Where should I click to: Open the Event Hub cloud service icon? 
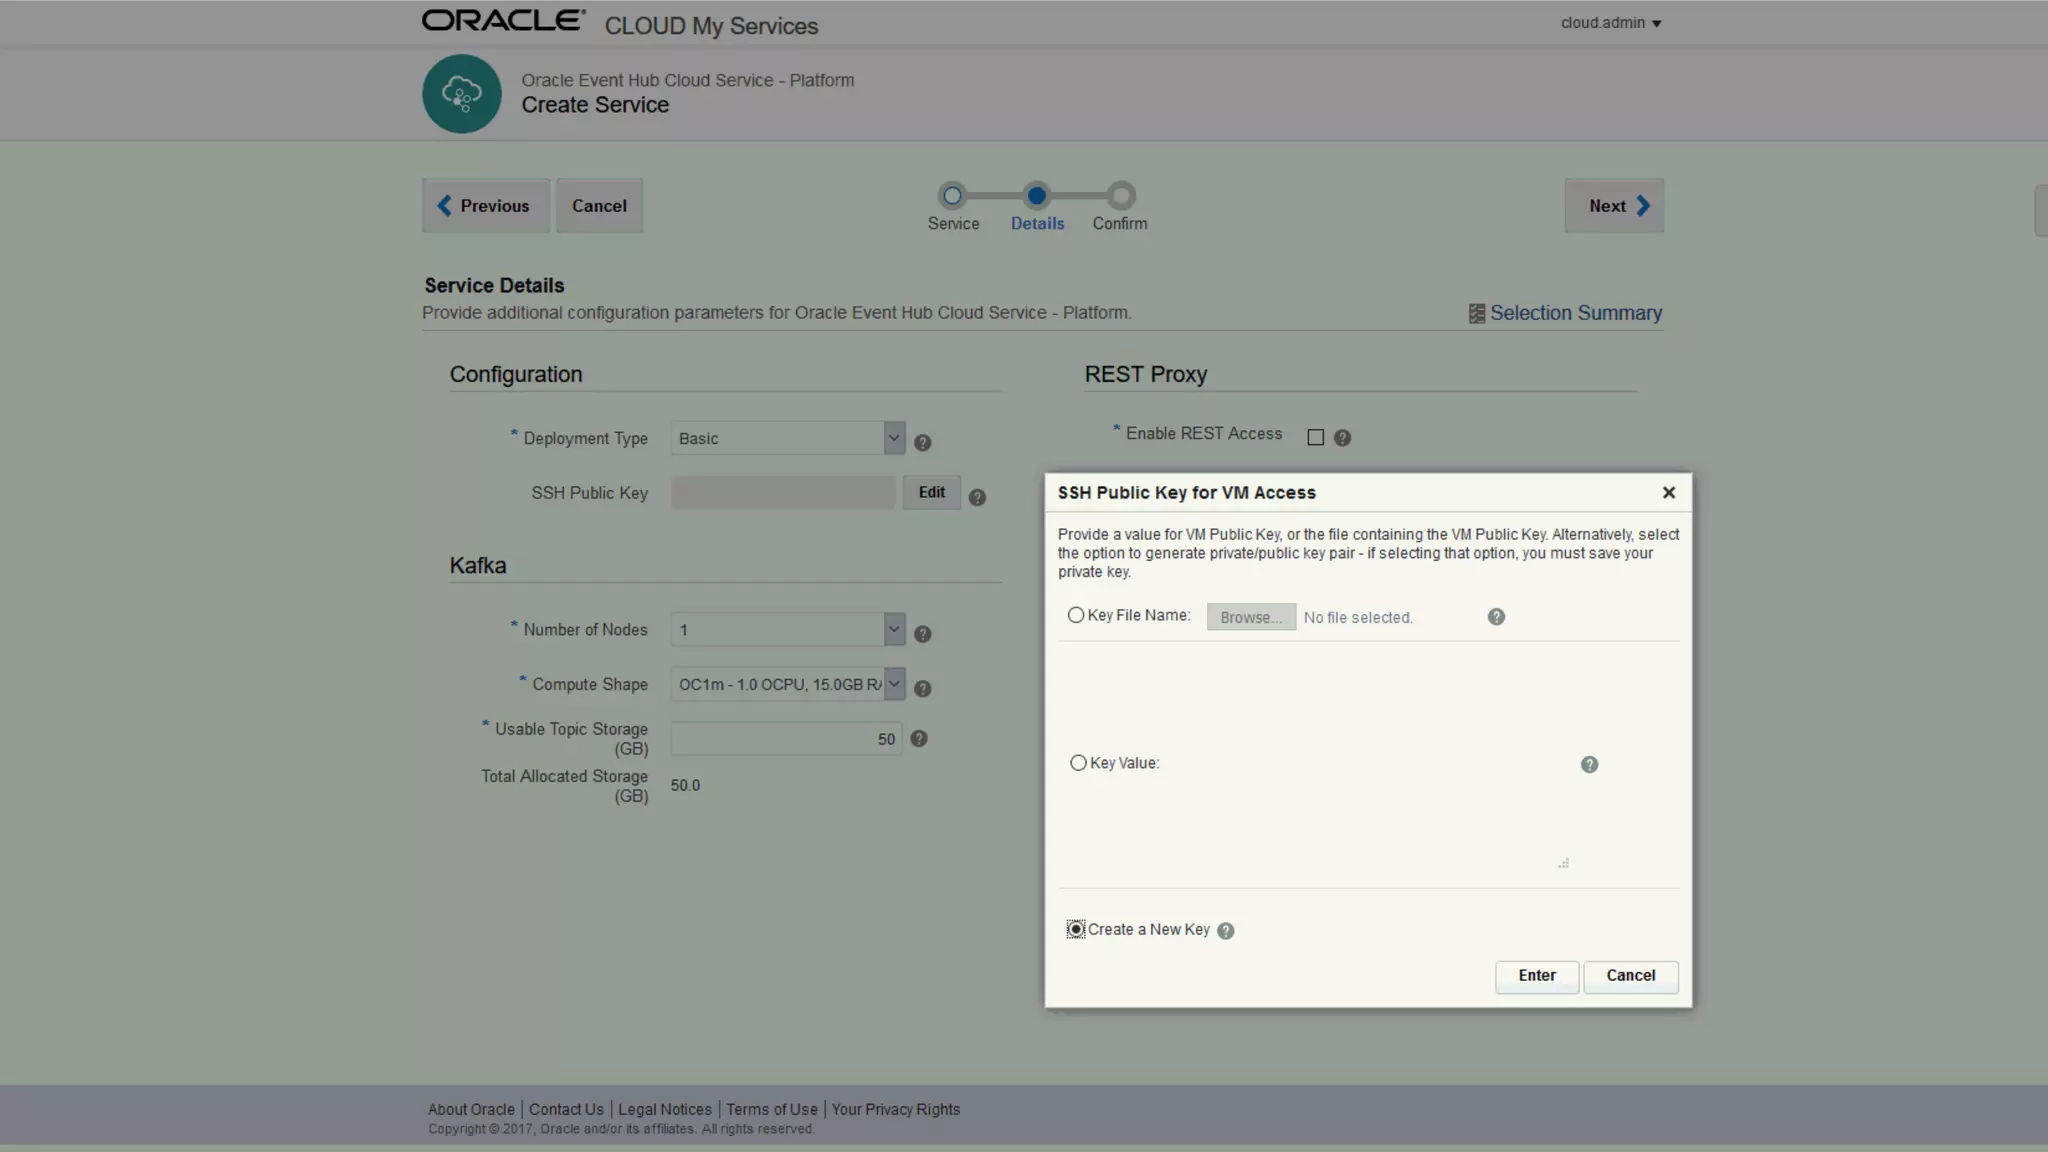tap(461, 94)
